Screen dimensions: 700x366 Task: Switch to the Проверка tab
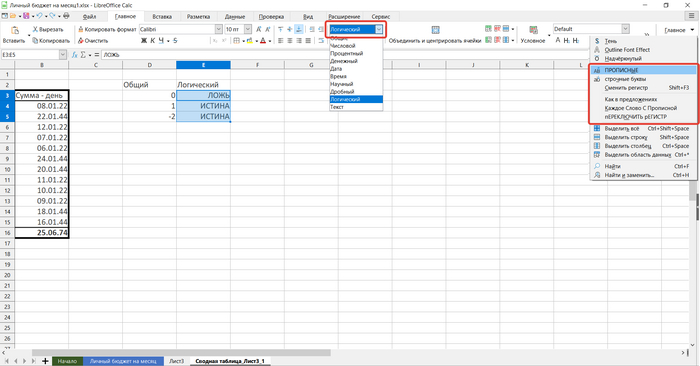tap(271, 17)
